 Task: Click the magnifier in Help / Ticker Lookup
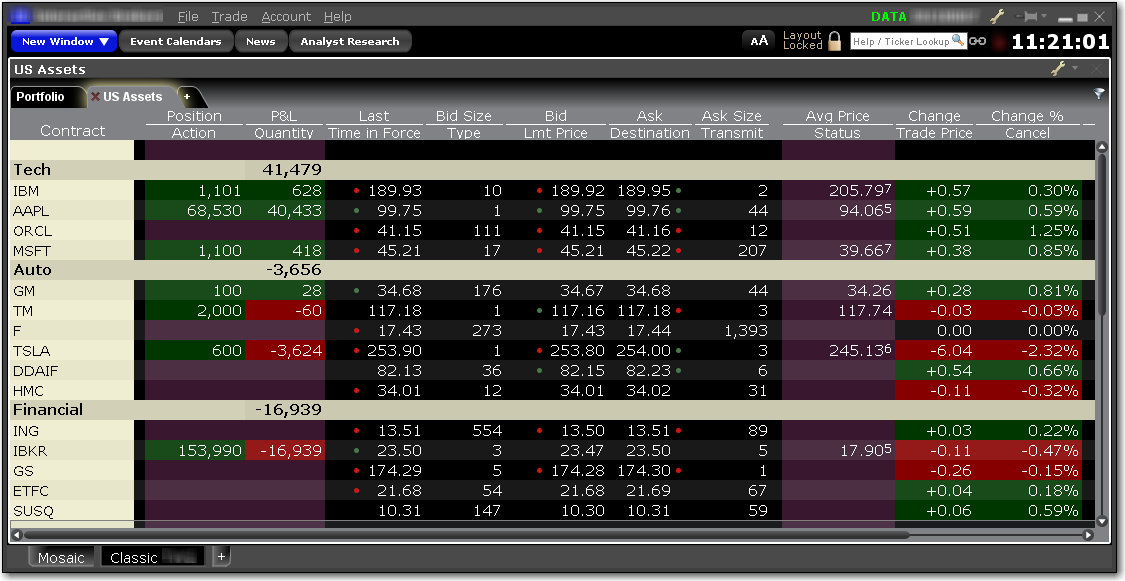(x=958, y=41)
